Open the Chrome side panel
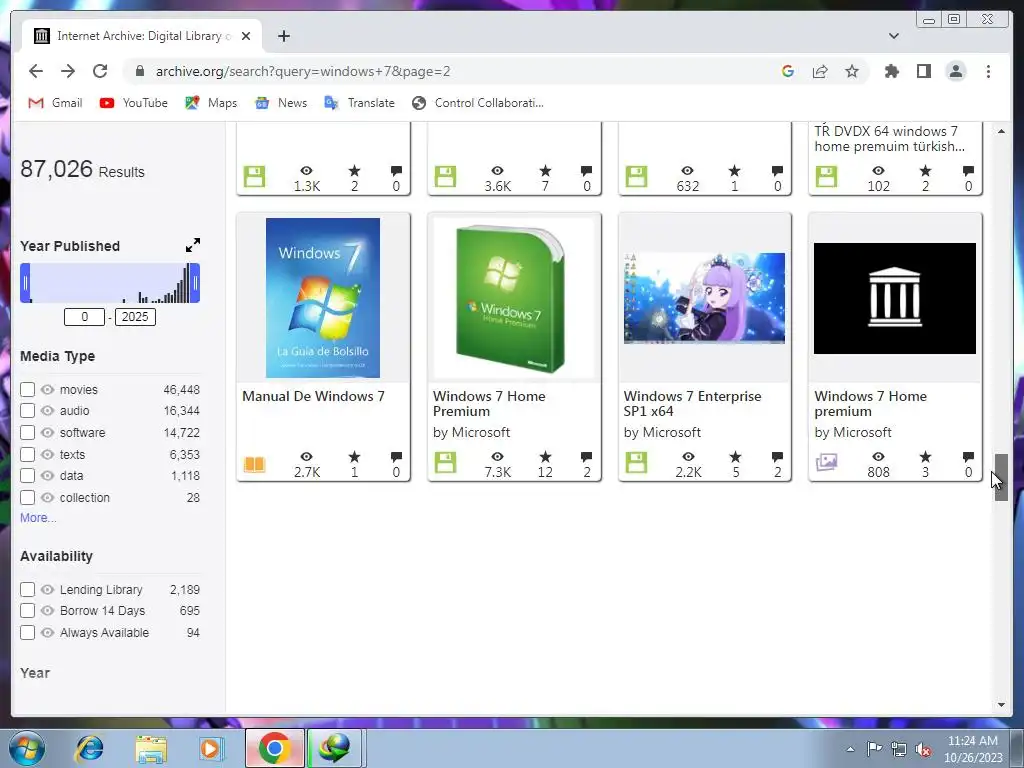 [923, 71]
